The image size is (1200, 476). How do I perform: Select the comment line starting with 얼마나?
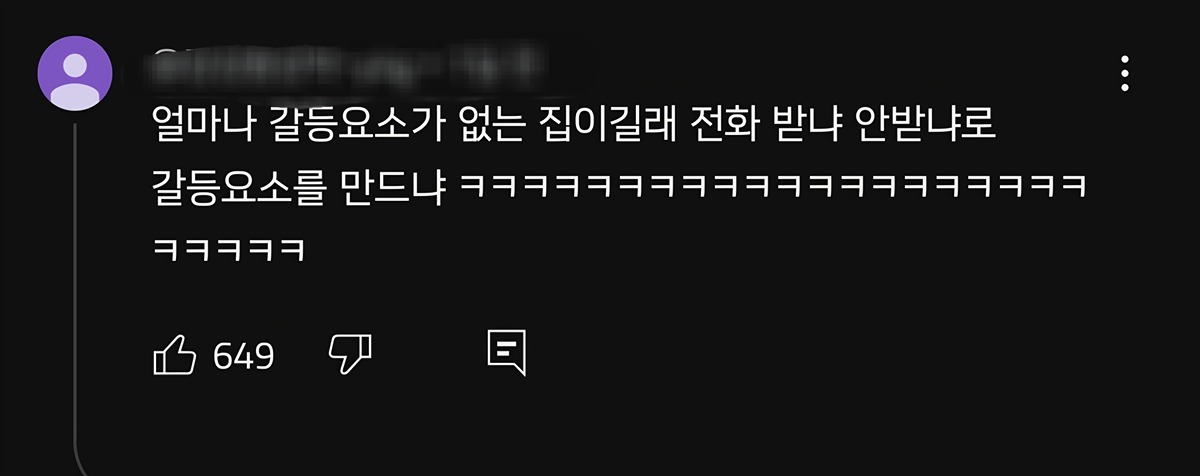tap(575, 128)
